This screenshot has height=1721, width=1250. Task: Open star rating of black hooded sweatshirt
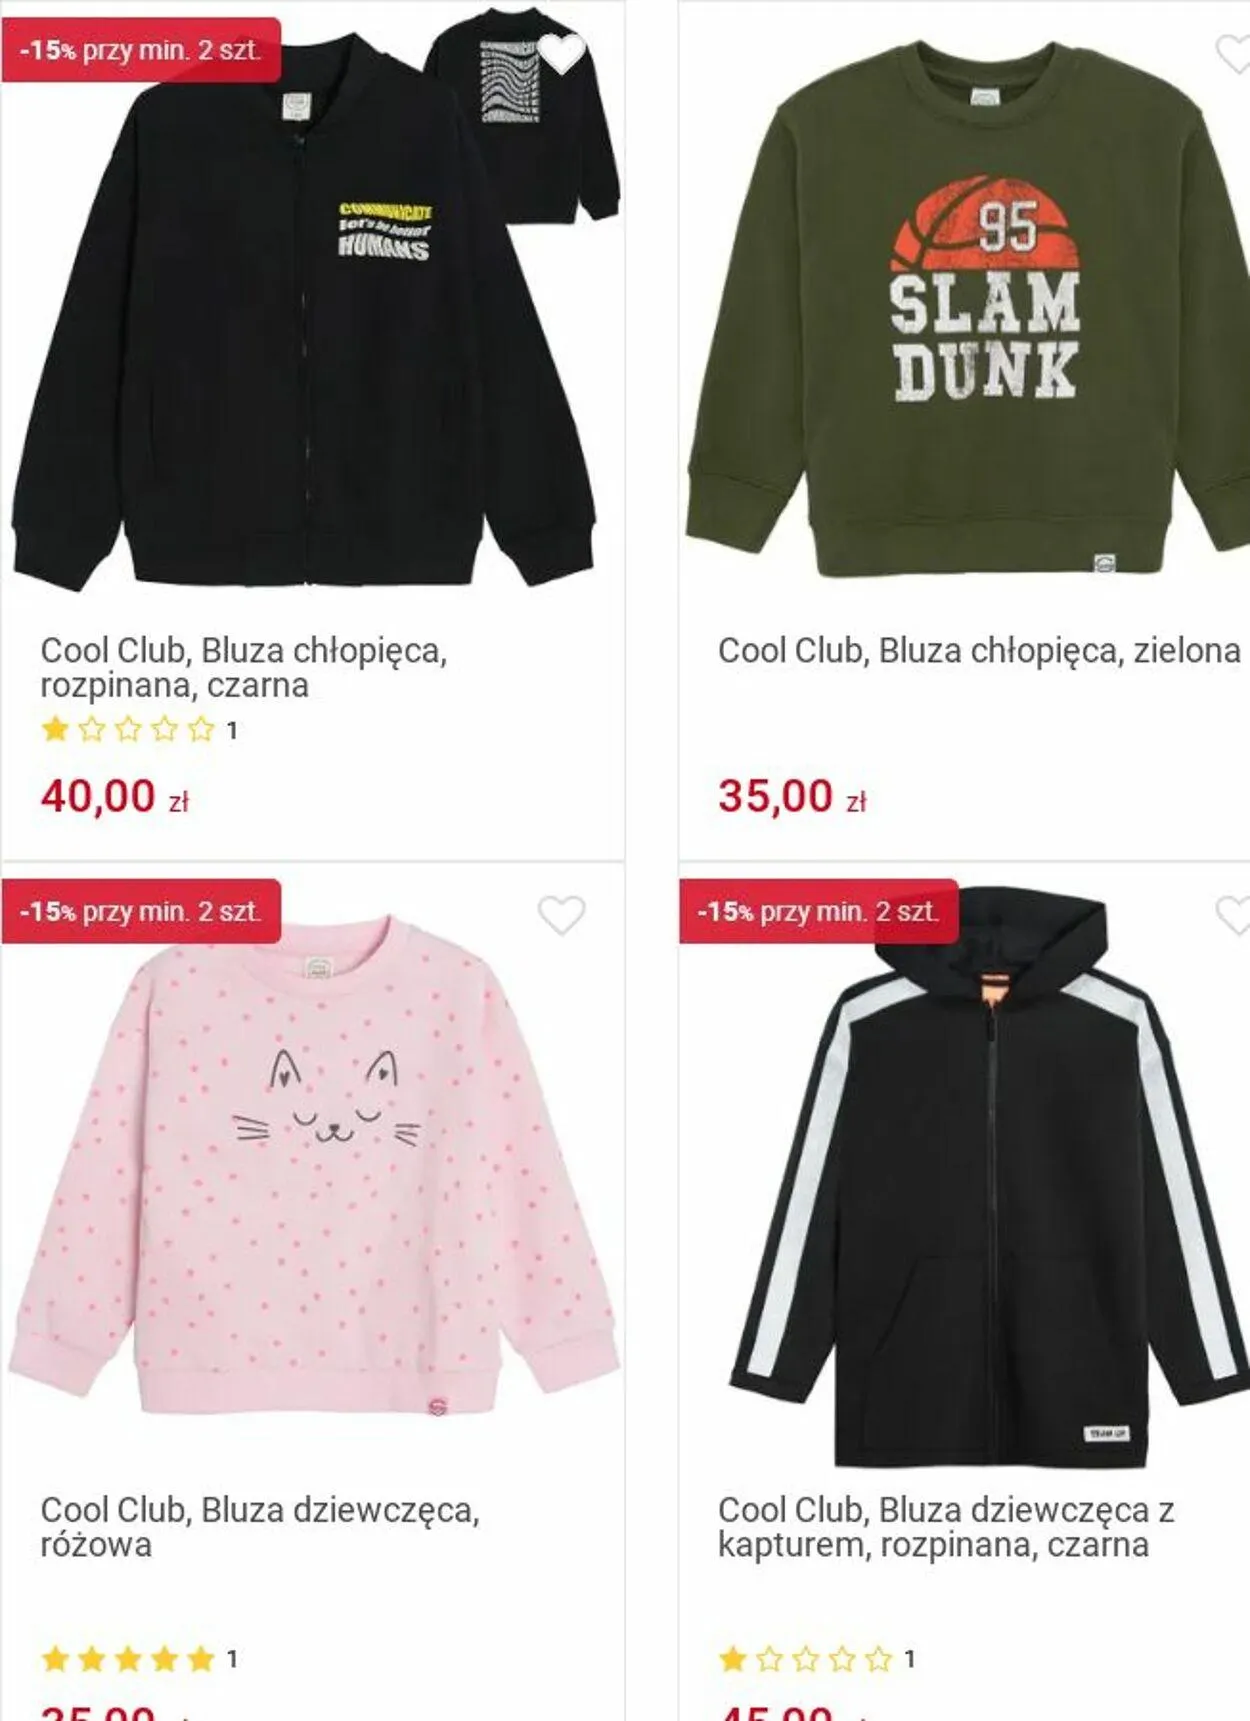(x=816, y=1659)
